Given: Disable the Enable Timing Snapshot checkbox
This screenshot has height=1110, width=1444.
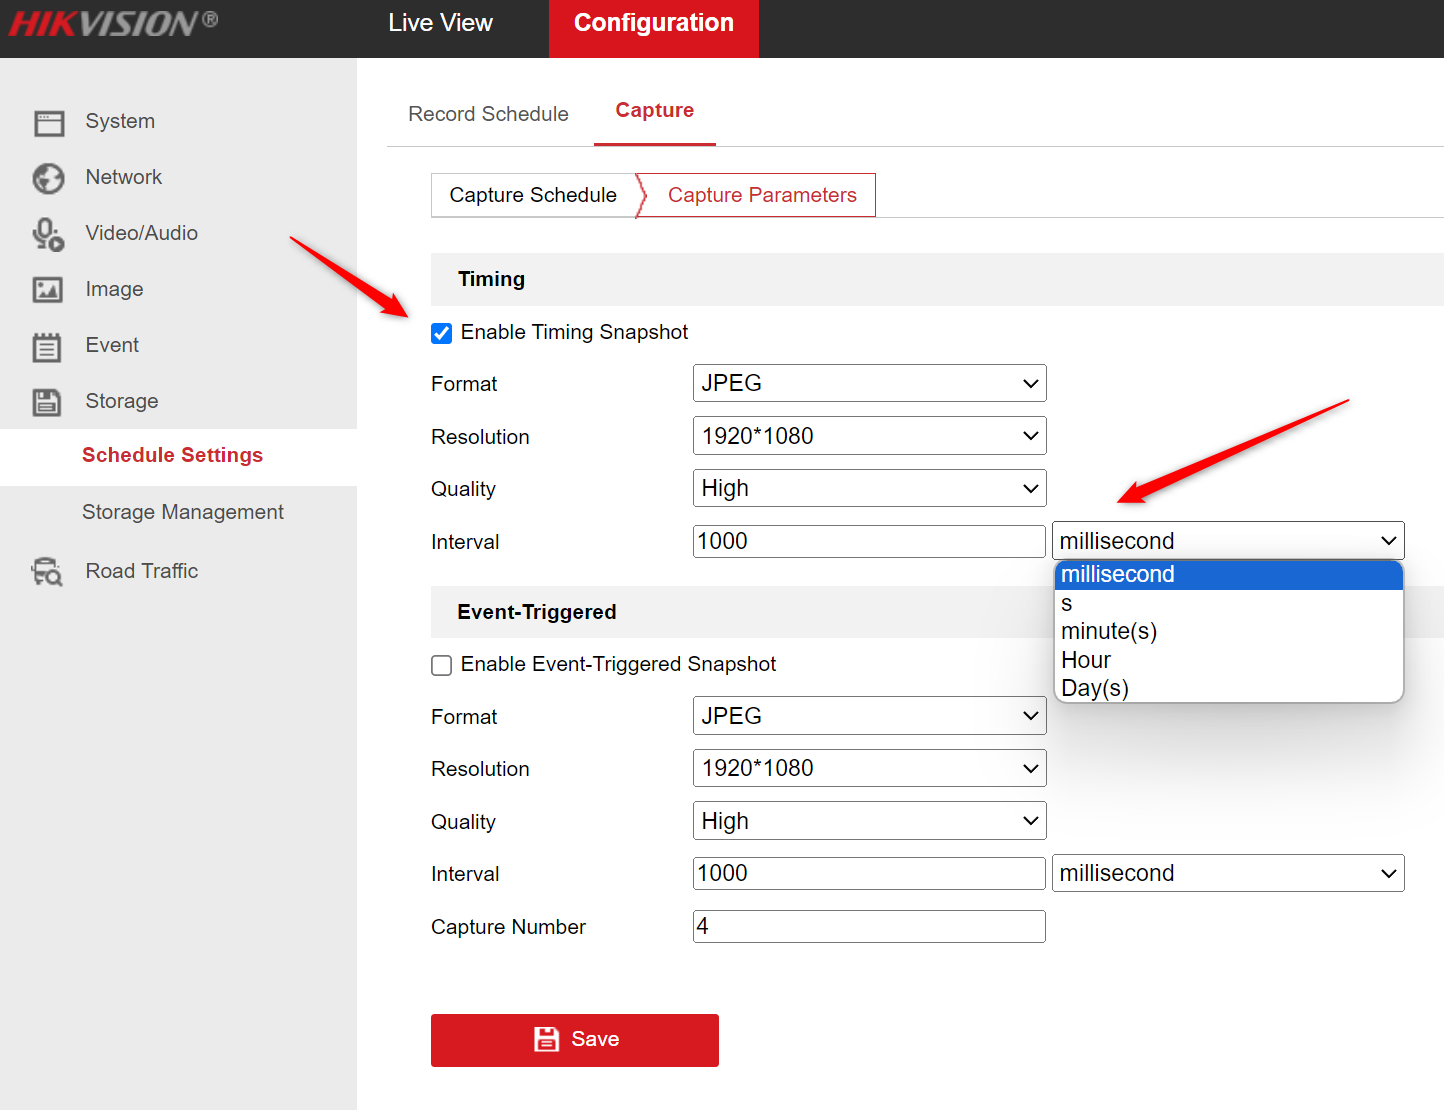Looking at the screenshot, I should pos(441,333).
